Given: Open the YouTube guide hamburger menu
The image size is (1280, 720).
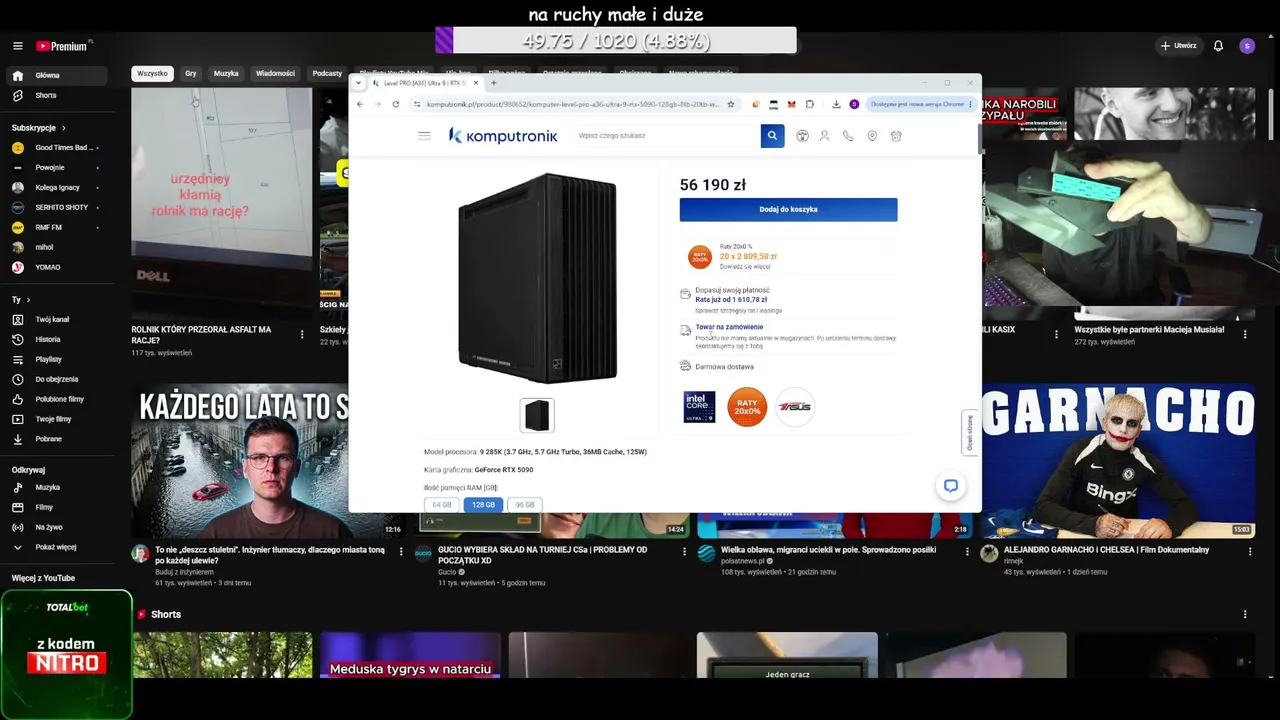Looking at the screenshot, I should tap(17, 46).
